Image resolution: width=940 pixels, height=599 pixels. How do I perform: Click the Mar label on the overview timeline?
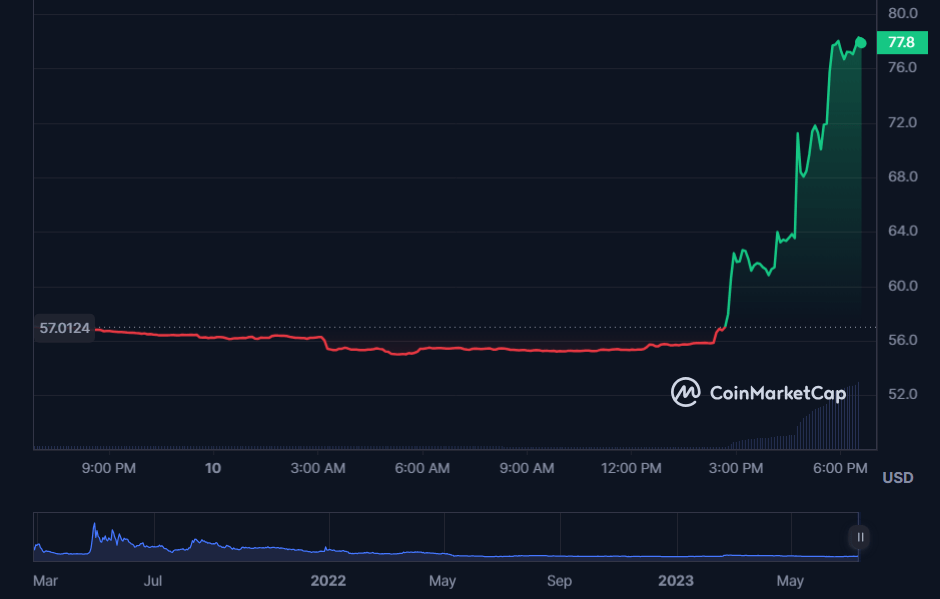46,581
